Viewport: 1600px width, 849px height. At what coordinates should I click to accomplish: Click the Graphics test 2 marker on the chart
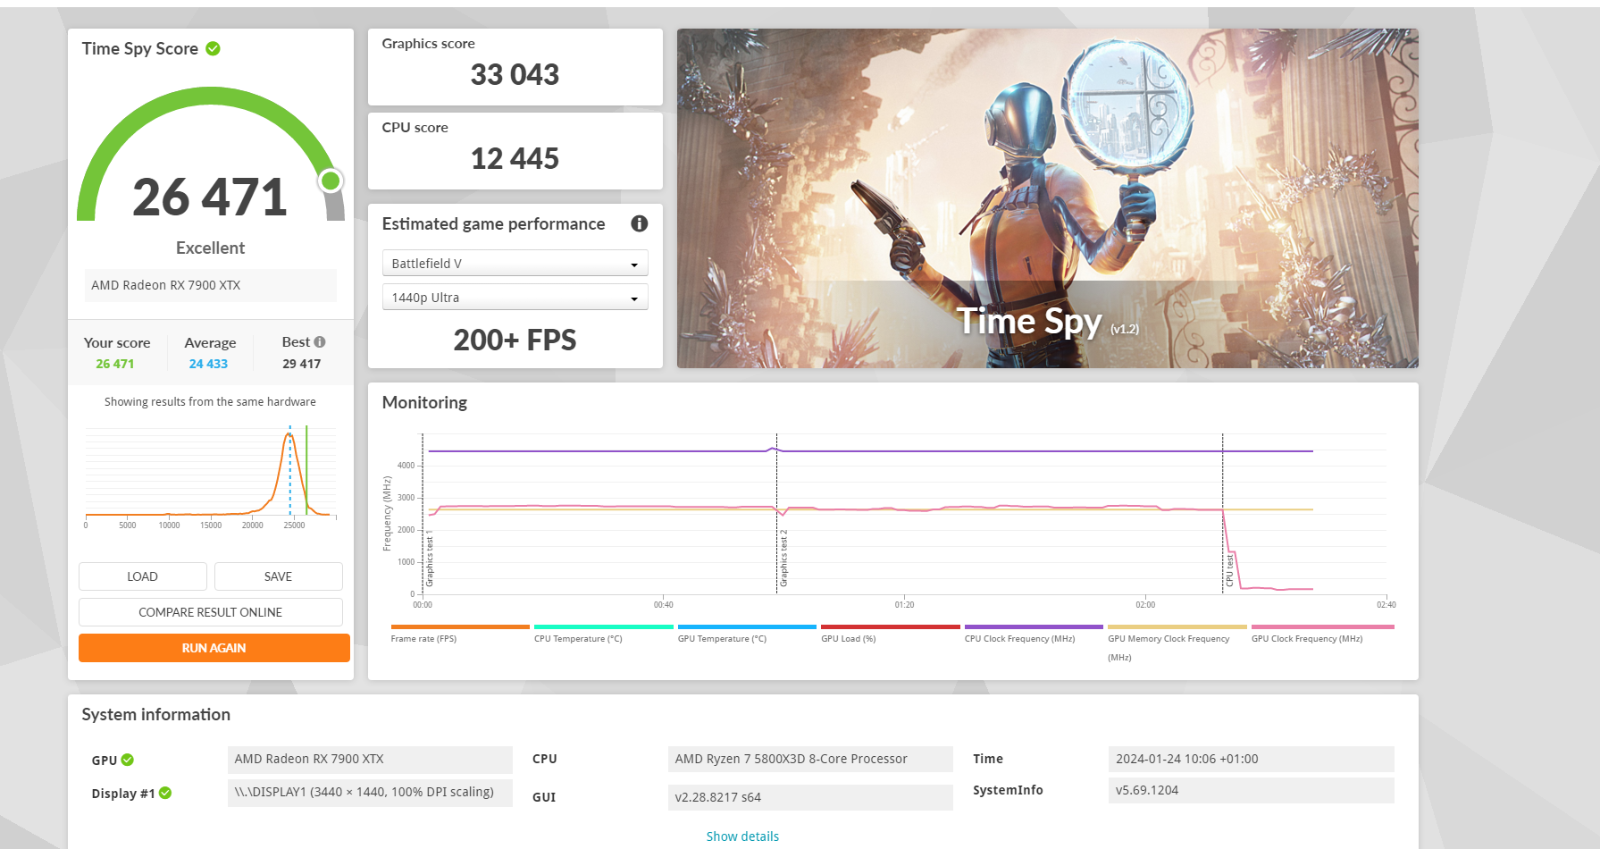(x=784, y=558)
